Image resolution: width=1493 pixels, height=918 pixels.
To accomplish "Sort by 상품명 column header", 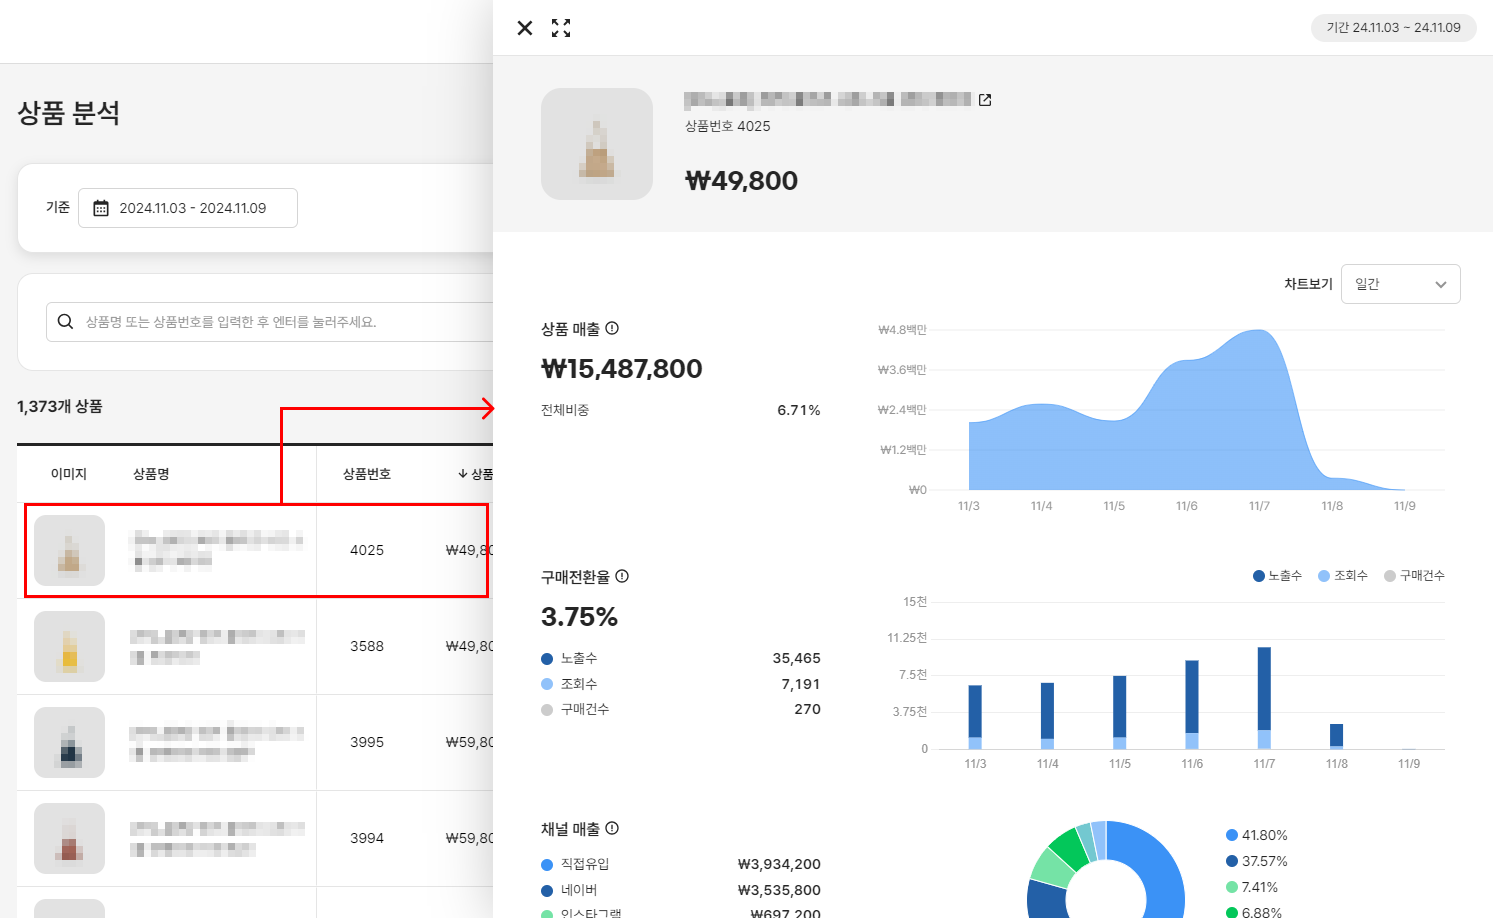I will pos(151,474).
